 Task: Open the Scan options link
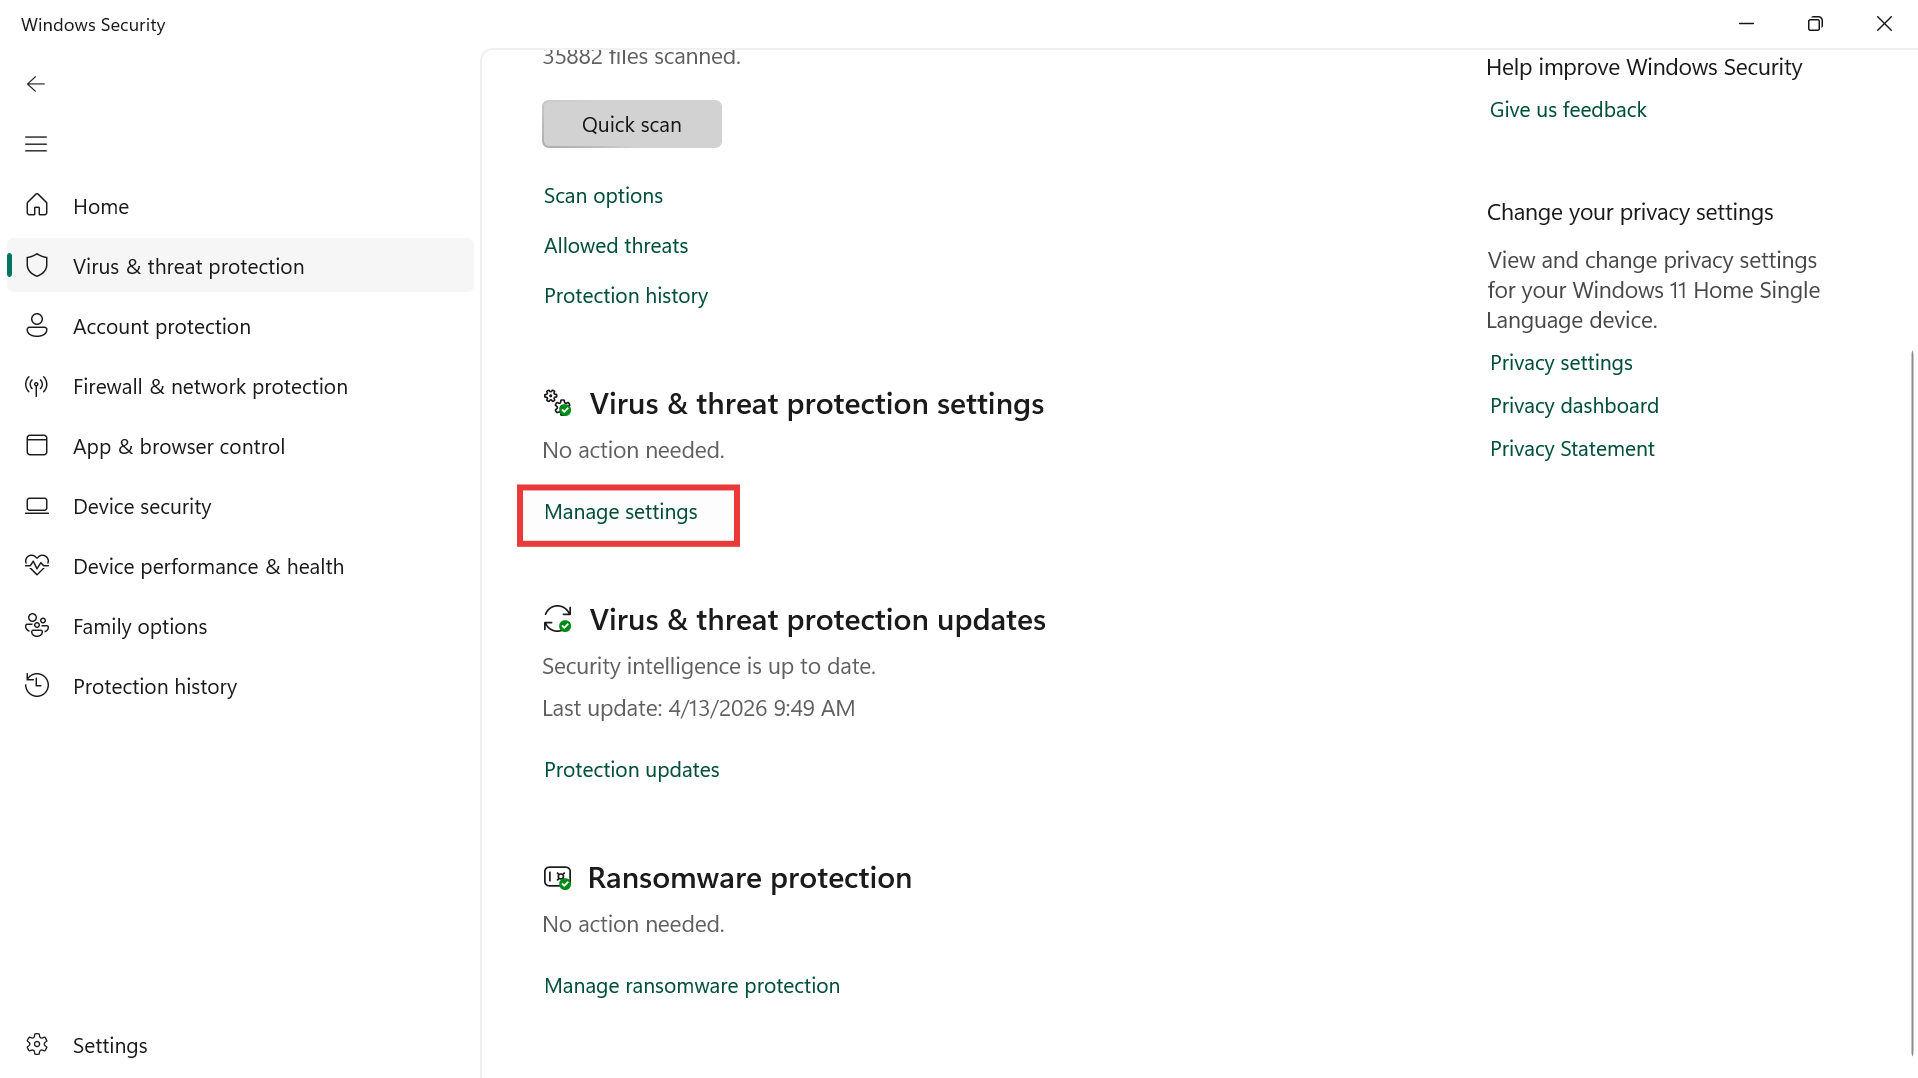point(603,196)
